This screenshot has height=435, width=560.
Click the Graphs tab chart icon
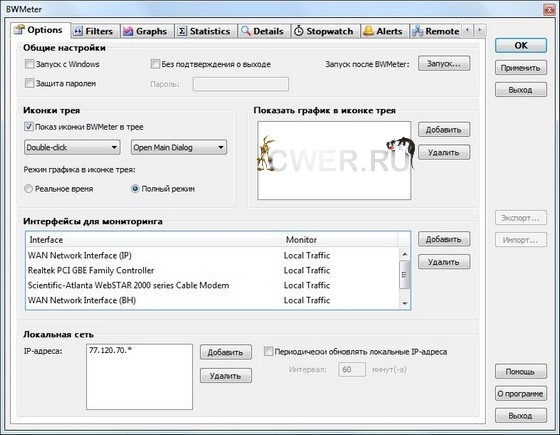pyautogui.click(x=128, y=31)
